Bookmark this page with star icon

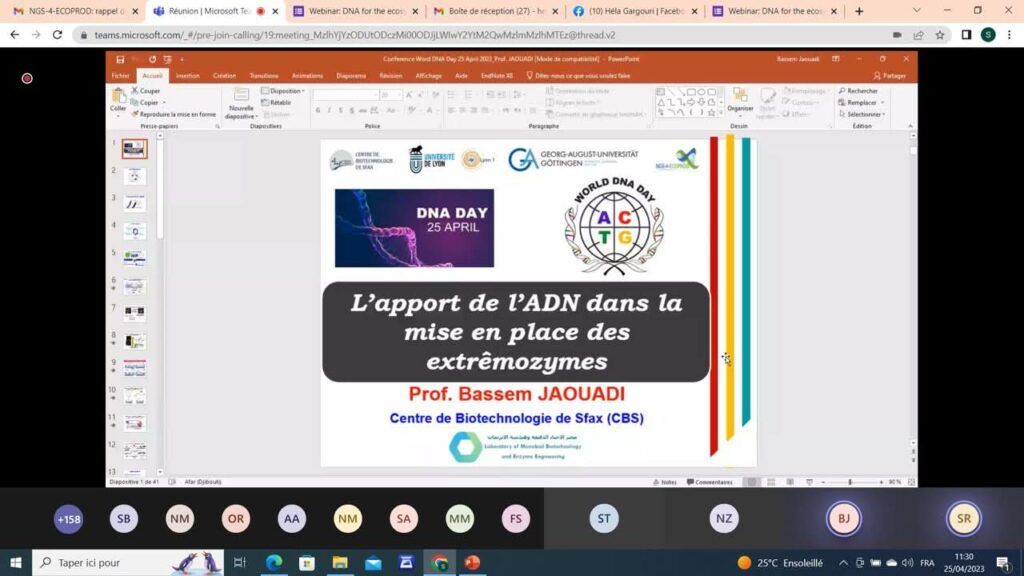coord(940,34)
